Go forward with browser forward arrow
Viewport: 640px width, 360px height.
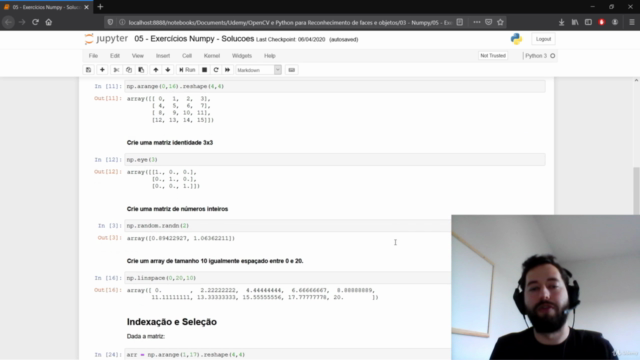tap(22, 22)
